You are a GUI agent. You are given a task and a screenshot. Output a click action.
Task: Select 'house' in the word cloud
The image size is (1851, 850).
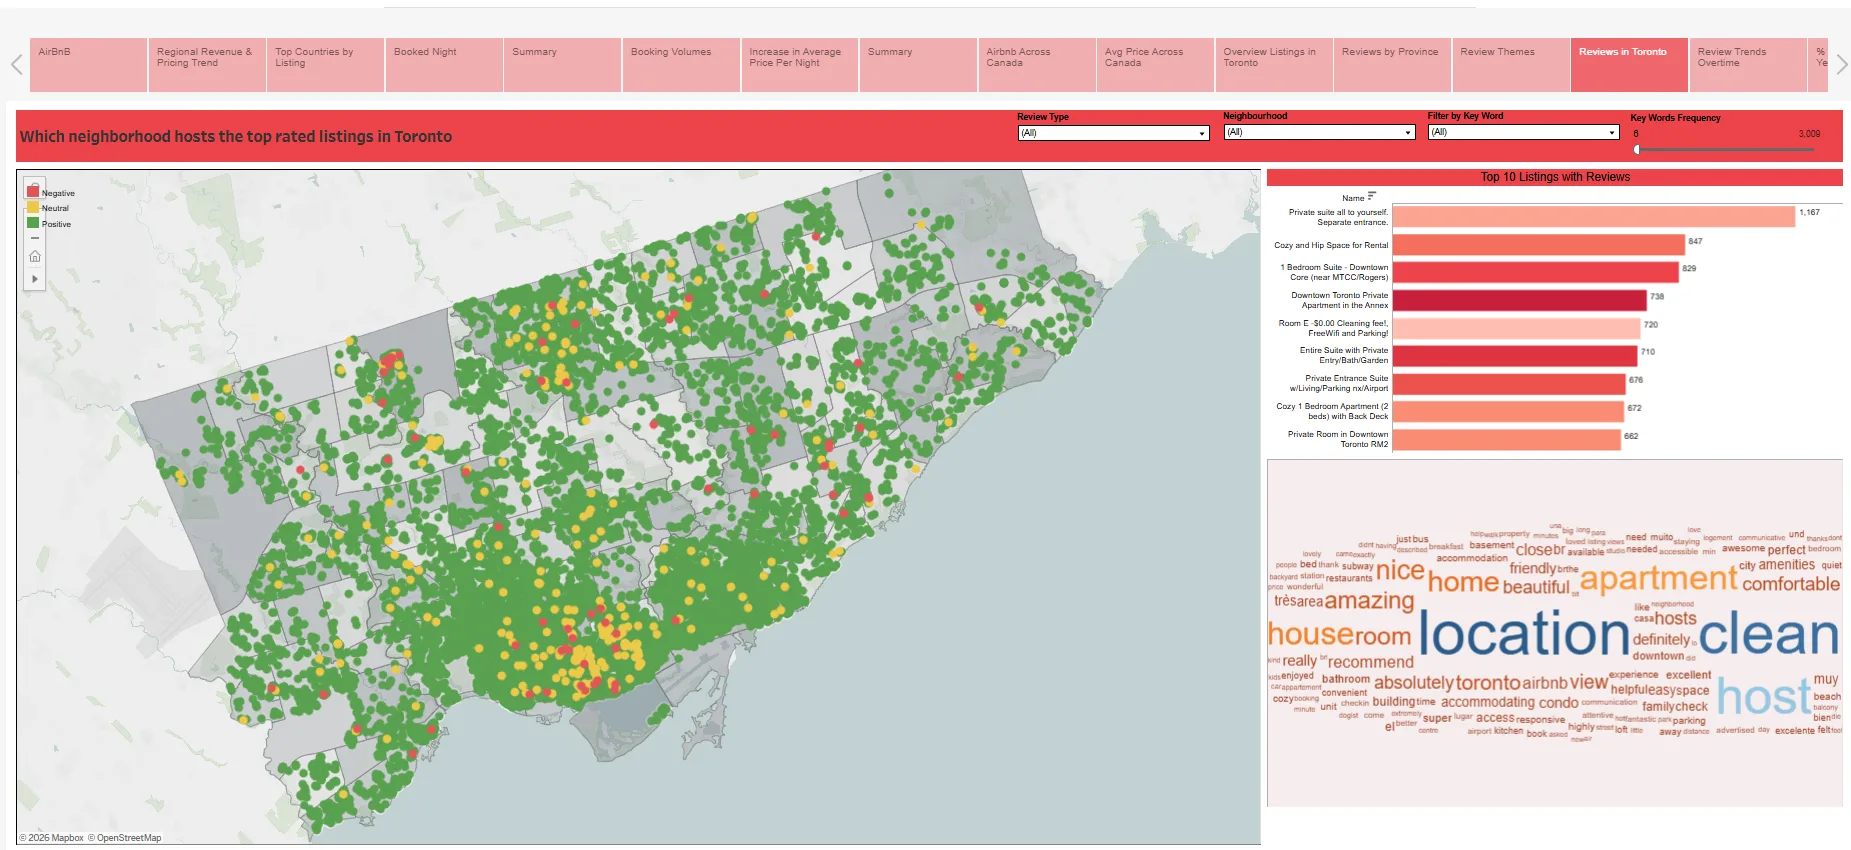coord(1310,634)
